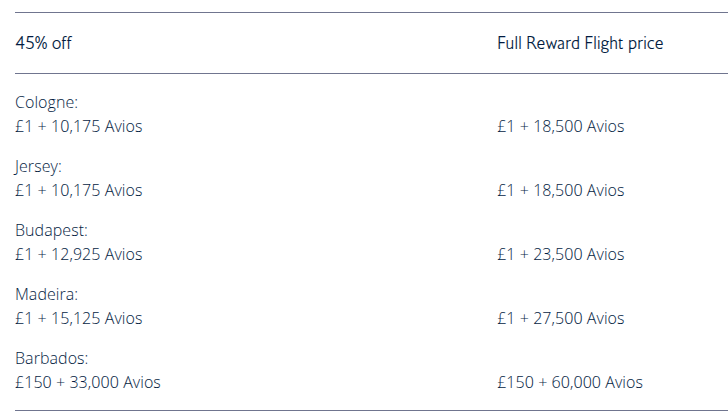
Task: Click the "45% off" column header
Action: (x=43, y=43)
